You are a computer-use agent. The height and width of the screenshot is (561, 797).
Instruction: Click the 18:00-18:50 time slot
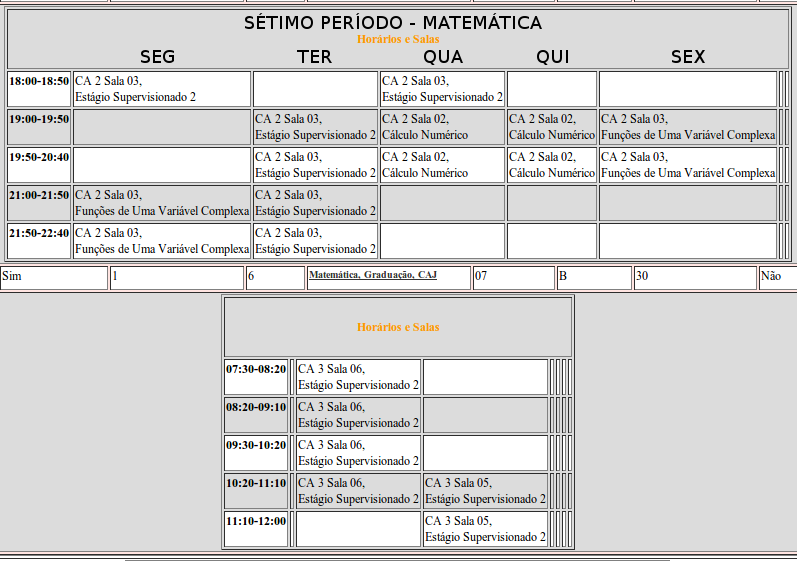coord(39,89)
